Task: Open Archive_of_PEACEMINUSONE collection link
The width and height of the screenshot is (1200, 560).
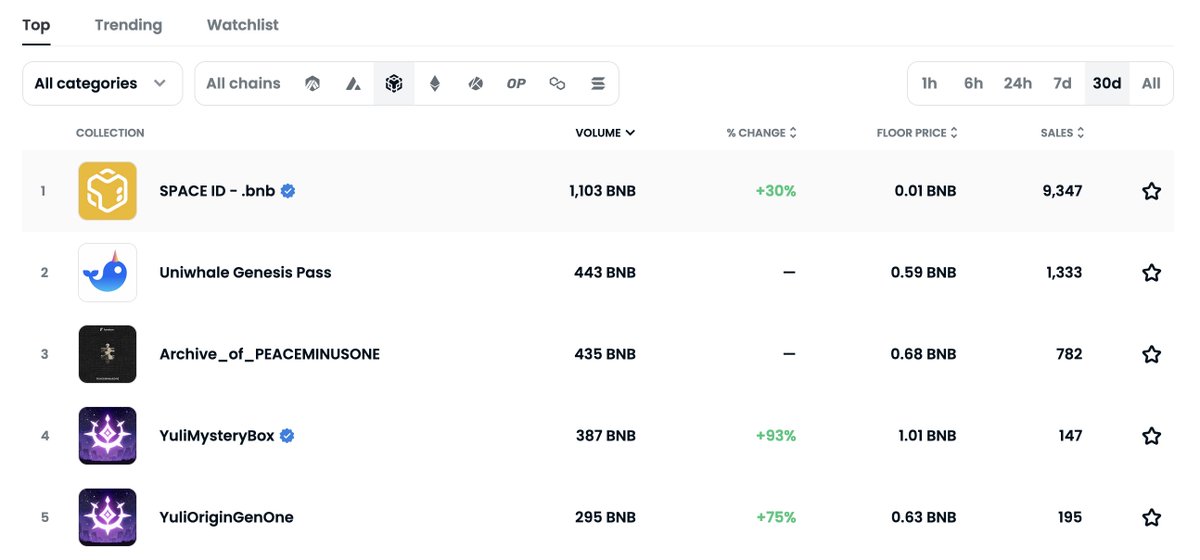Action: 270,354
